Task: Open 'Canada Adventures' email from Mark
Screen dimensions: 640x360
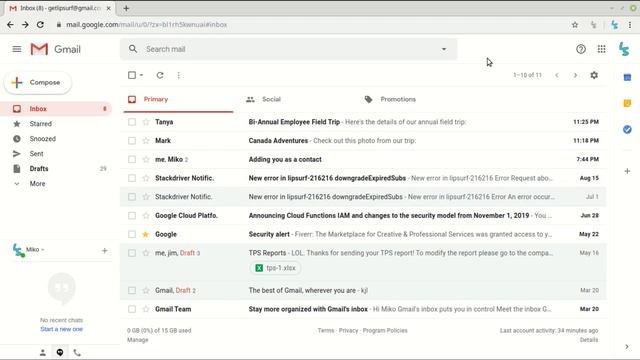Action: click(x=363, y=140)
